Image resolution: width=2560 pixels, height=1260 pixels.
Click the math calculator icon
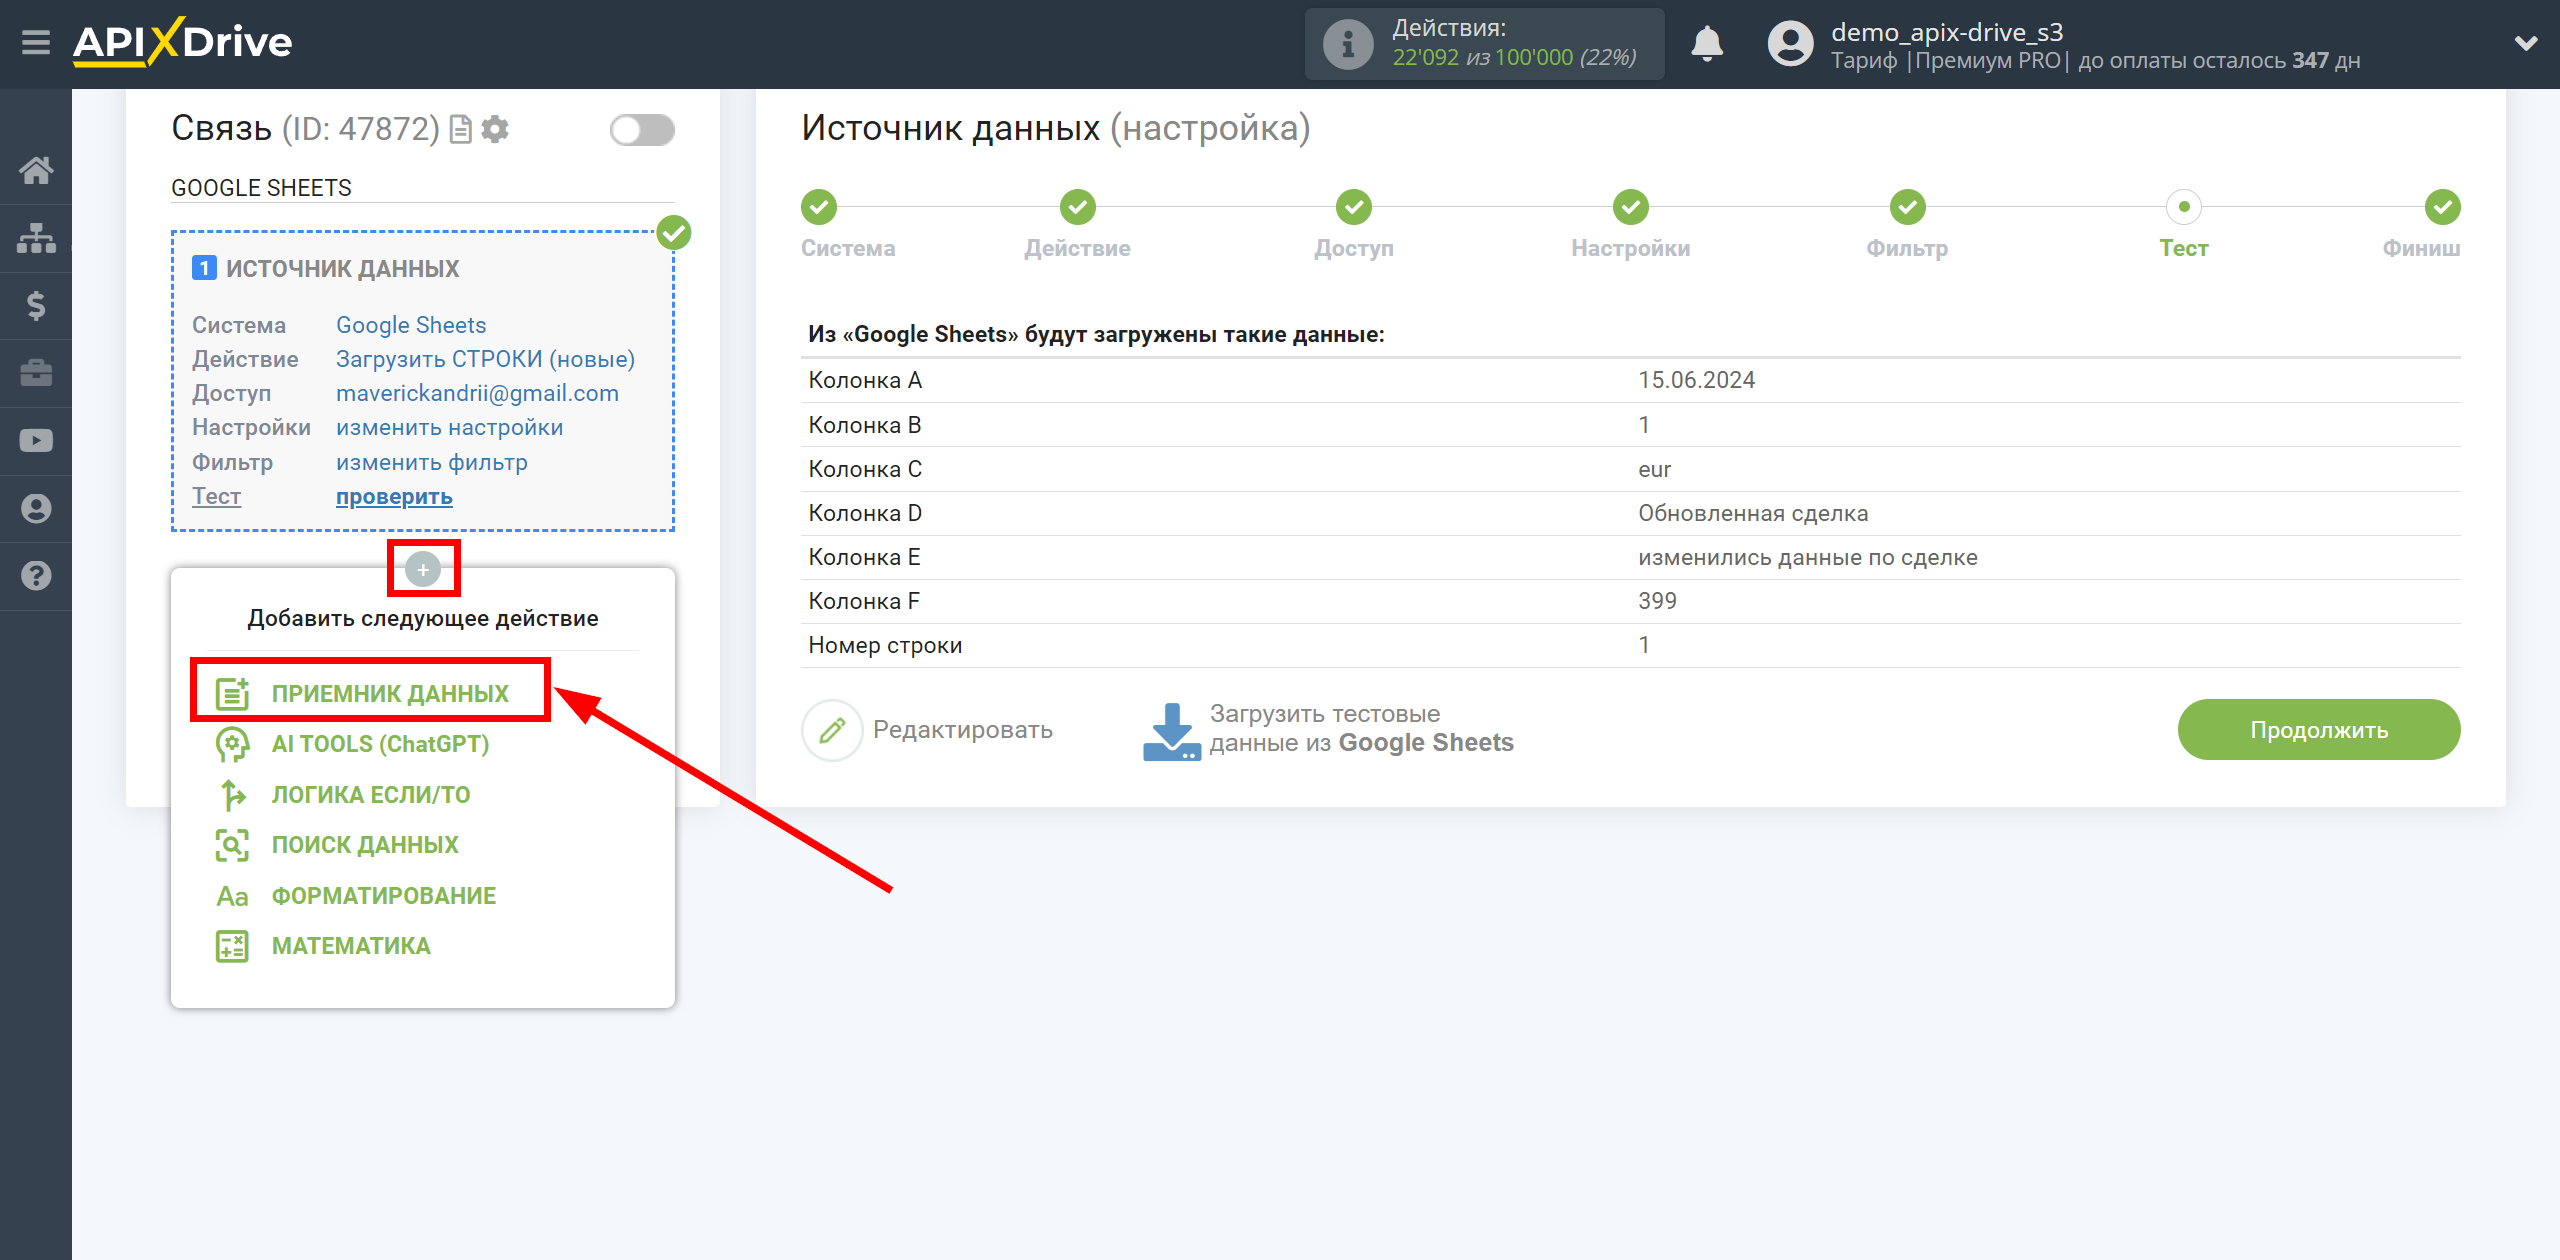232,946
